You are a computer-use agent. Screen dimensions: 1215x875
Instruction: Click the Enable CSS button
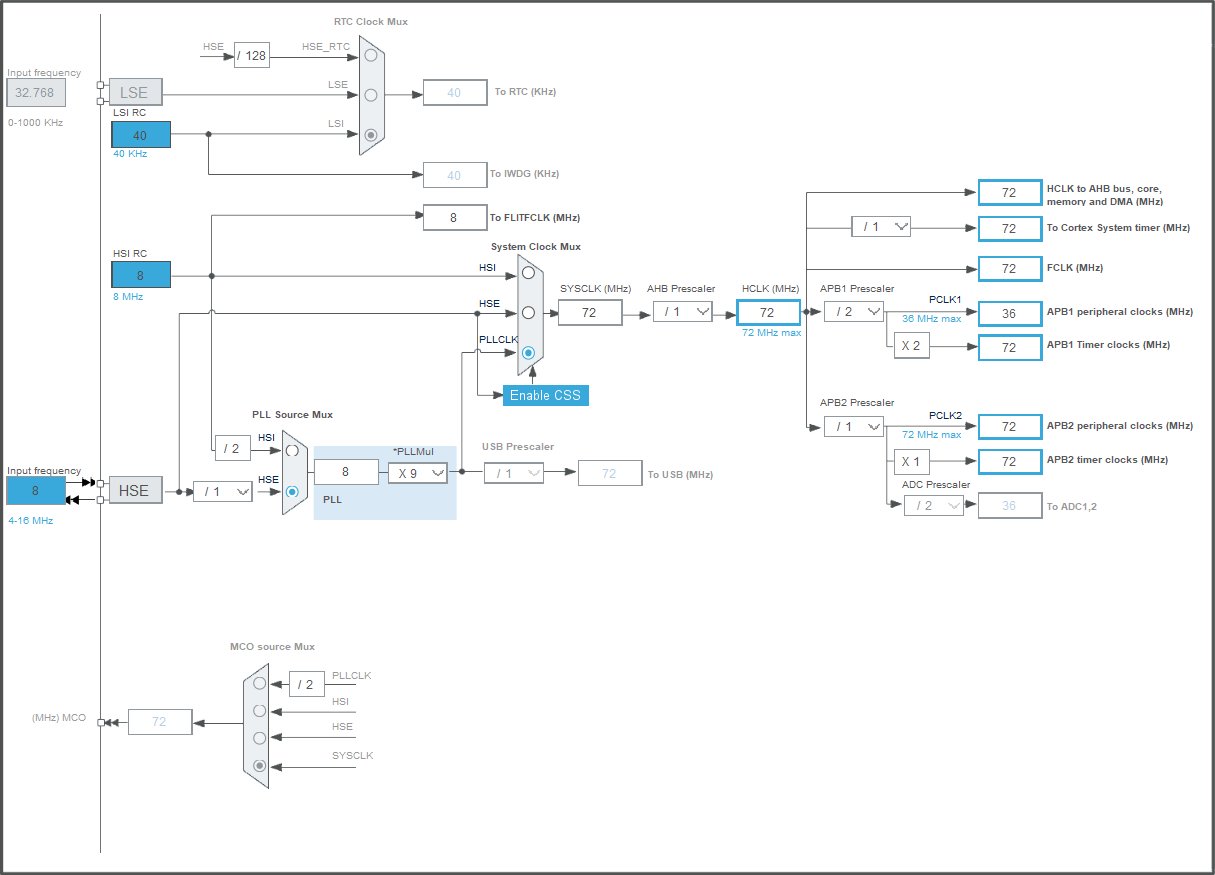[x=545, y=395]
